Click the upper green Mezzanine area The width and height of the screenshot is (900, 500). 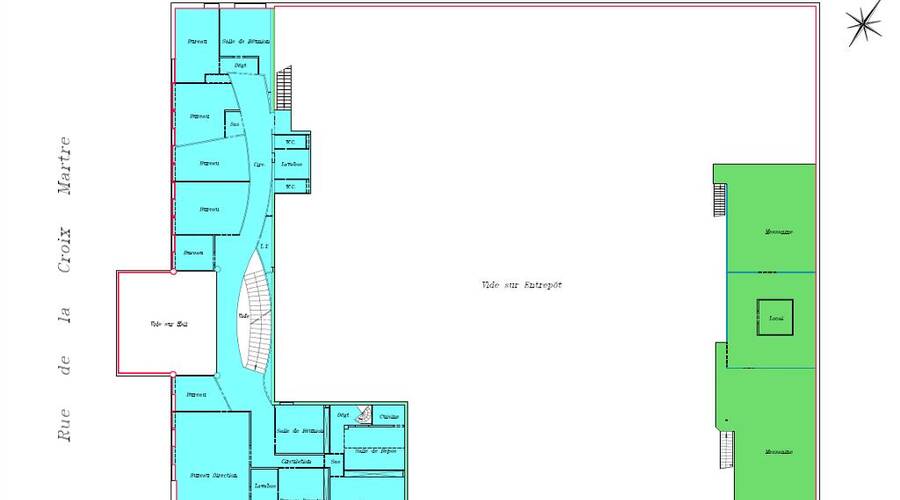777,231
